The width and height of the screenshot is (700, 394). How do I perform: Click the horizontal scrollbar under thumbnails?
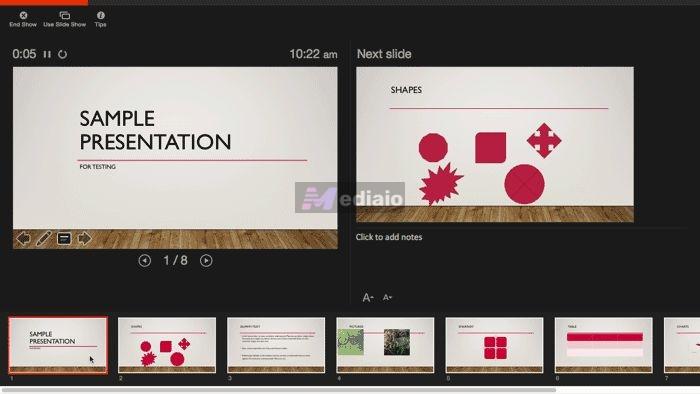pos(278,390)
